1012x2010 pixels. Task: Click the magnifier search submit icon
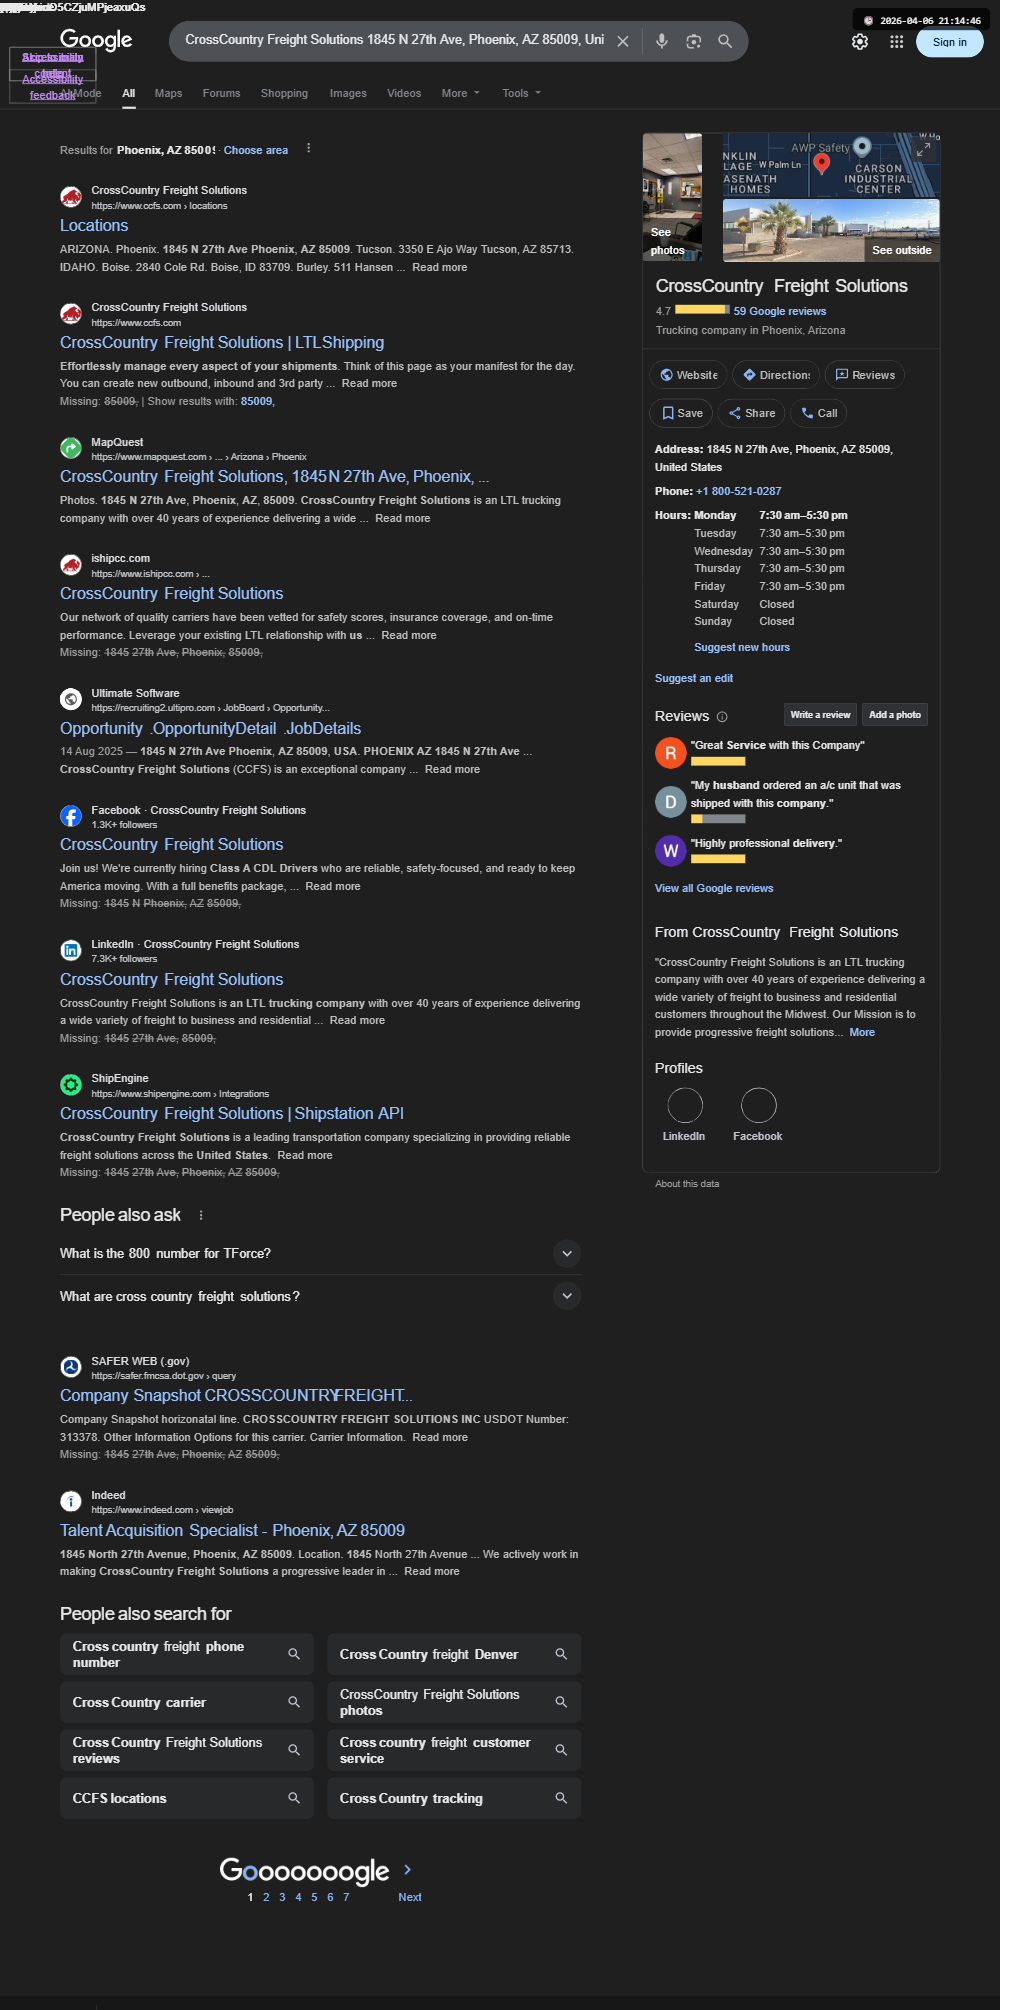pyautogui.click(x=725, y=41)
